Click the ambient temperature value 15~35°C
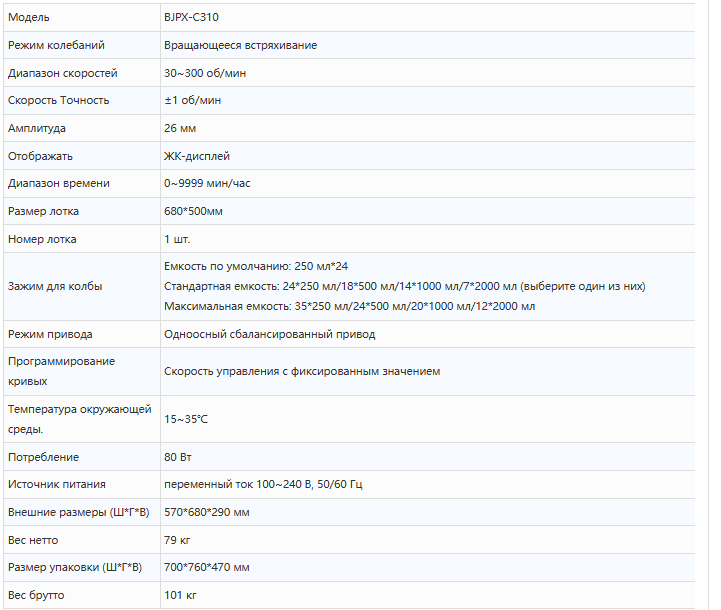721x610 pixels. click(186, 419)
